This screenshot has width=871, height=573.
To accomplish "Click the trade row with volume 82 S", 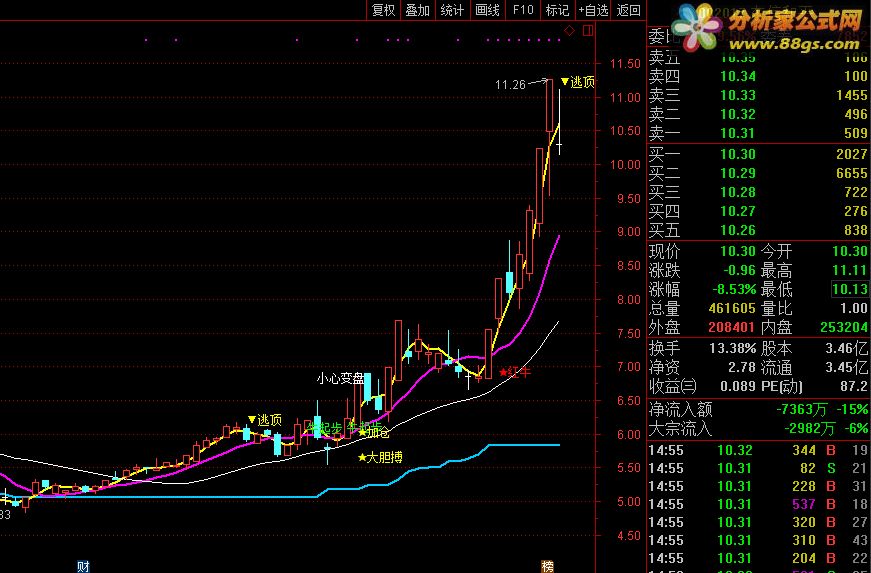I will (x=759, y=469).
